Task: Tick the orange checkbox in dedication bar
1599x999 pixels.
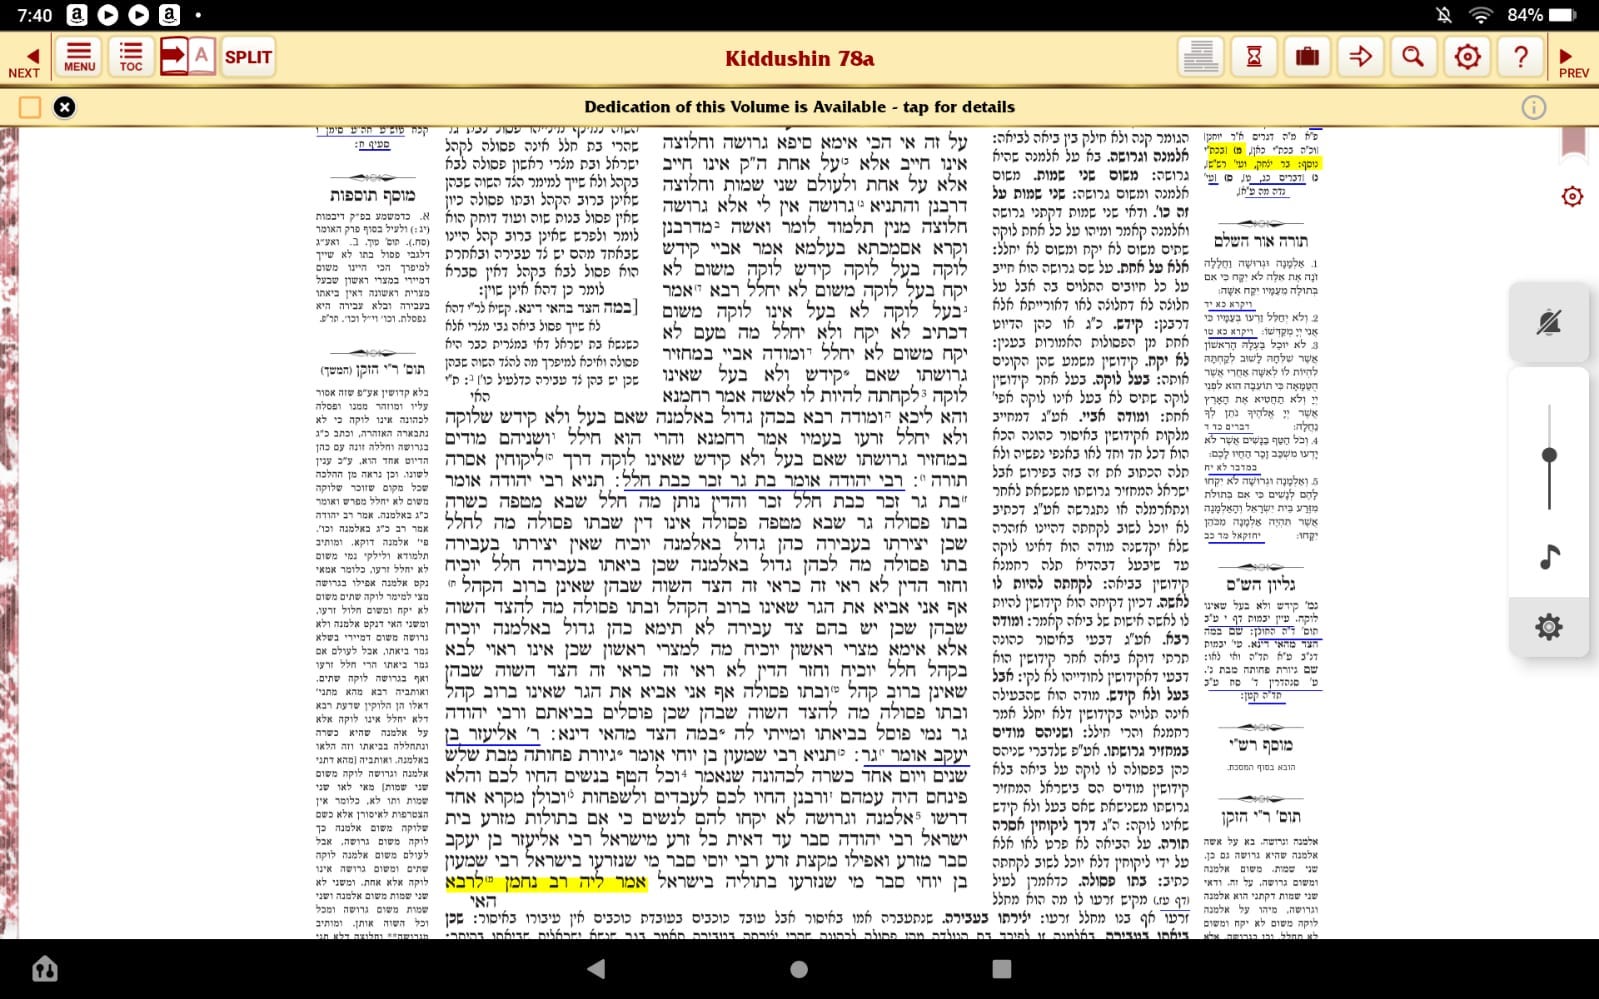Action: point(30,107)
